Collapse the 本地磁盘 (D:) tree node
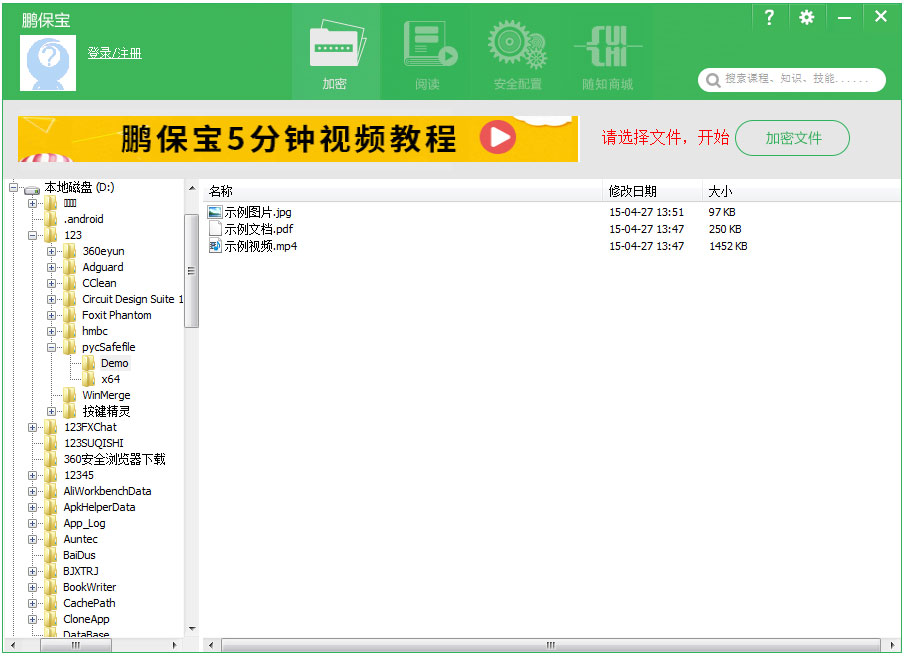 pyautogui.click(x=13, y=187)
